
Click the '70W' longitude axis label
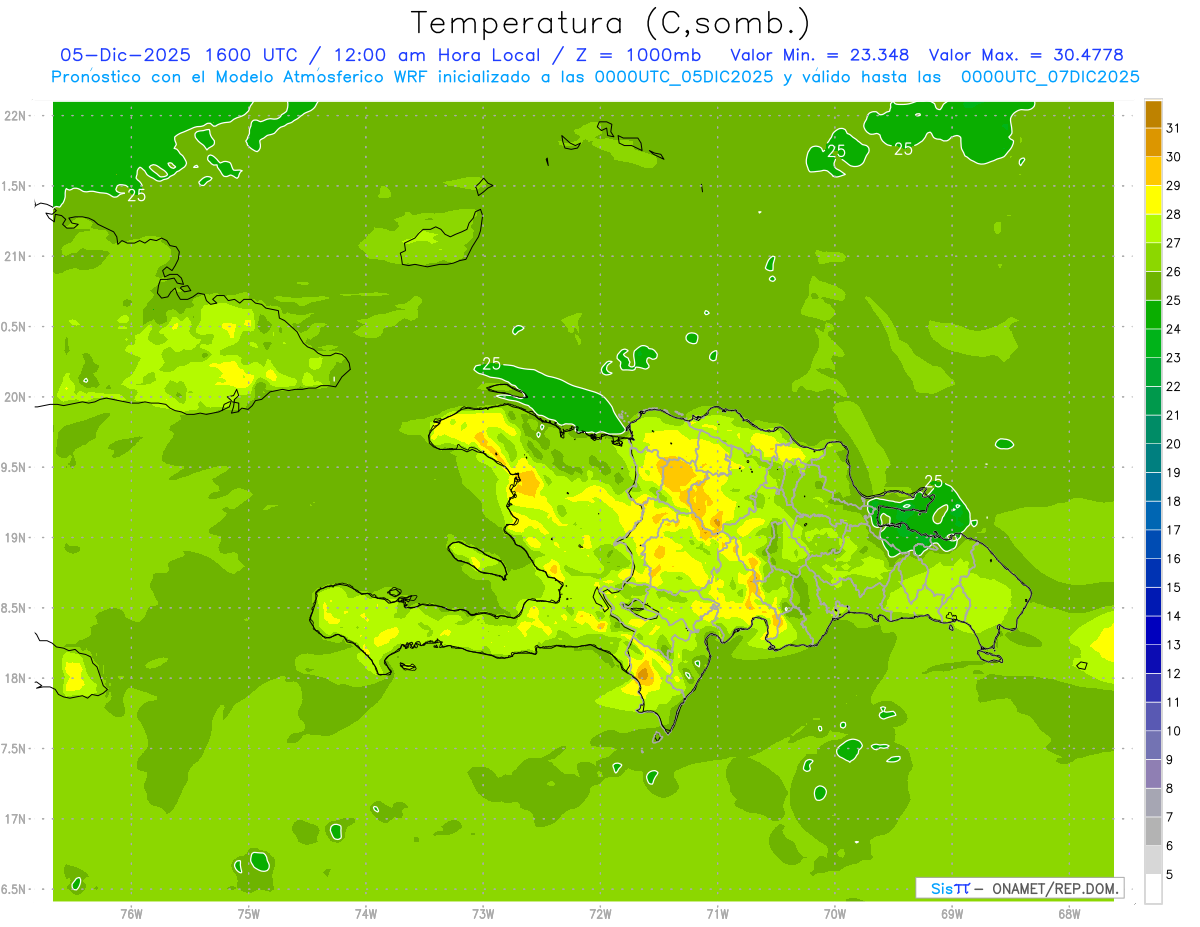tap(835, 914)
